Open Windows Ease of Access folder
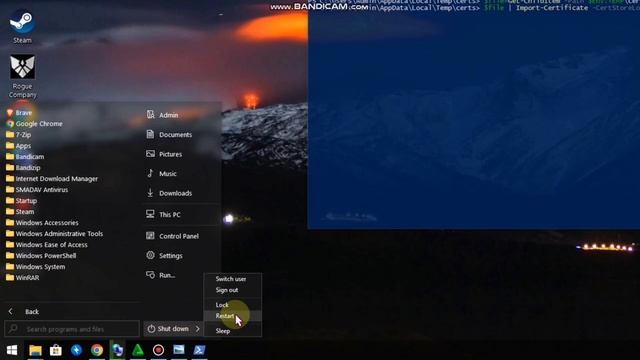The width and height of the screenshot is (640, 360). click(x=47, y=245)
